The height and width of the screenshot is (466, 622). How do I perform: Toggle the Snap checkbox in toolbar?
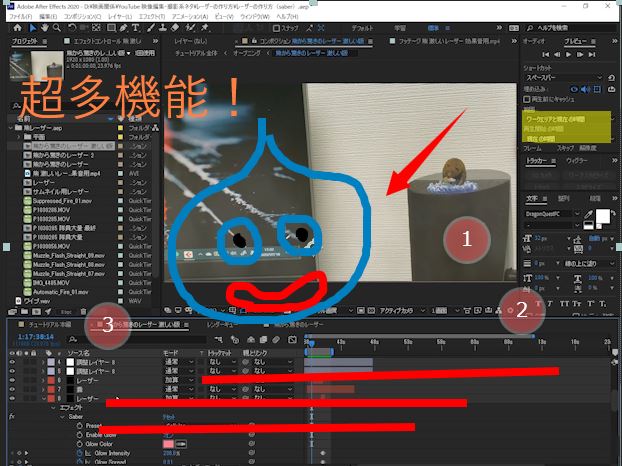276,28
